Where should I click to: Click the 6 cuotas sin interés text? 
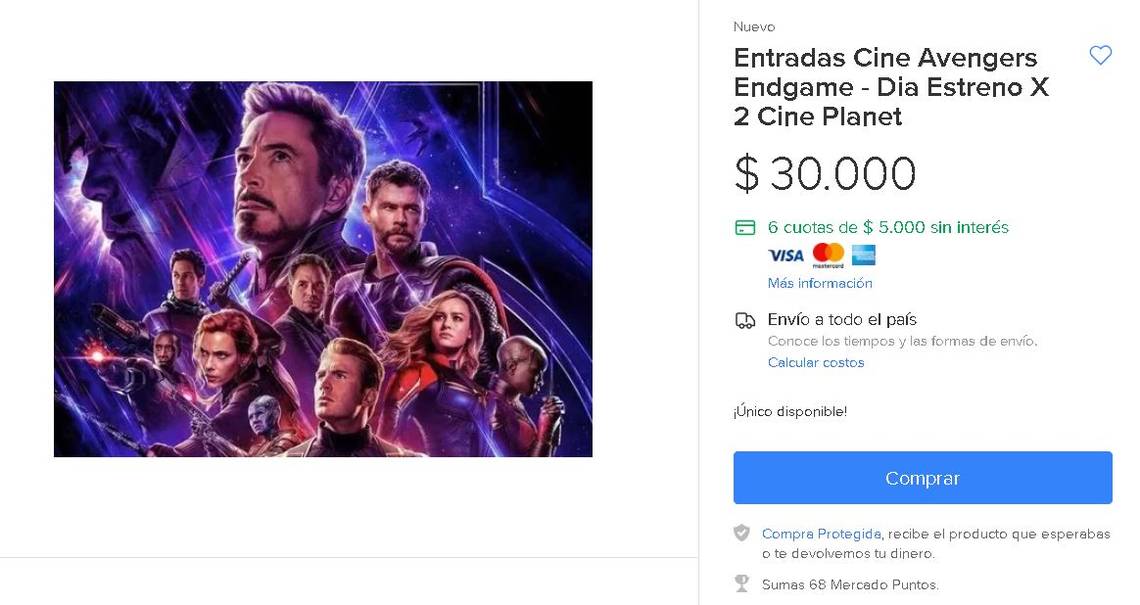[x=888, y=227]
